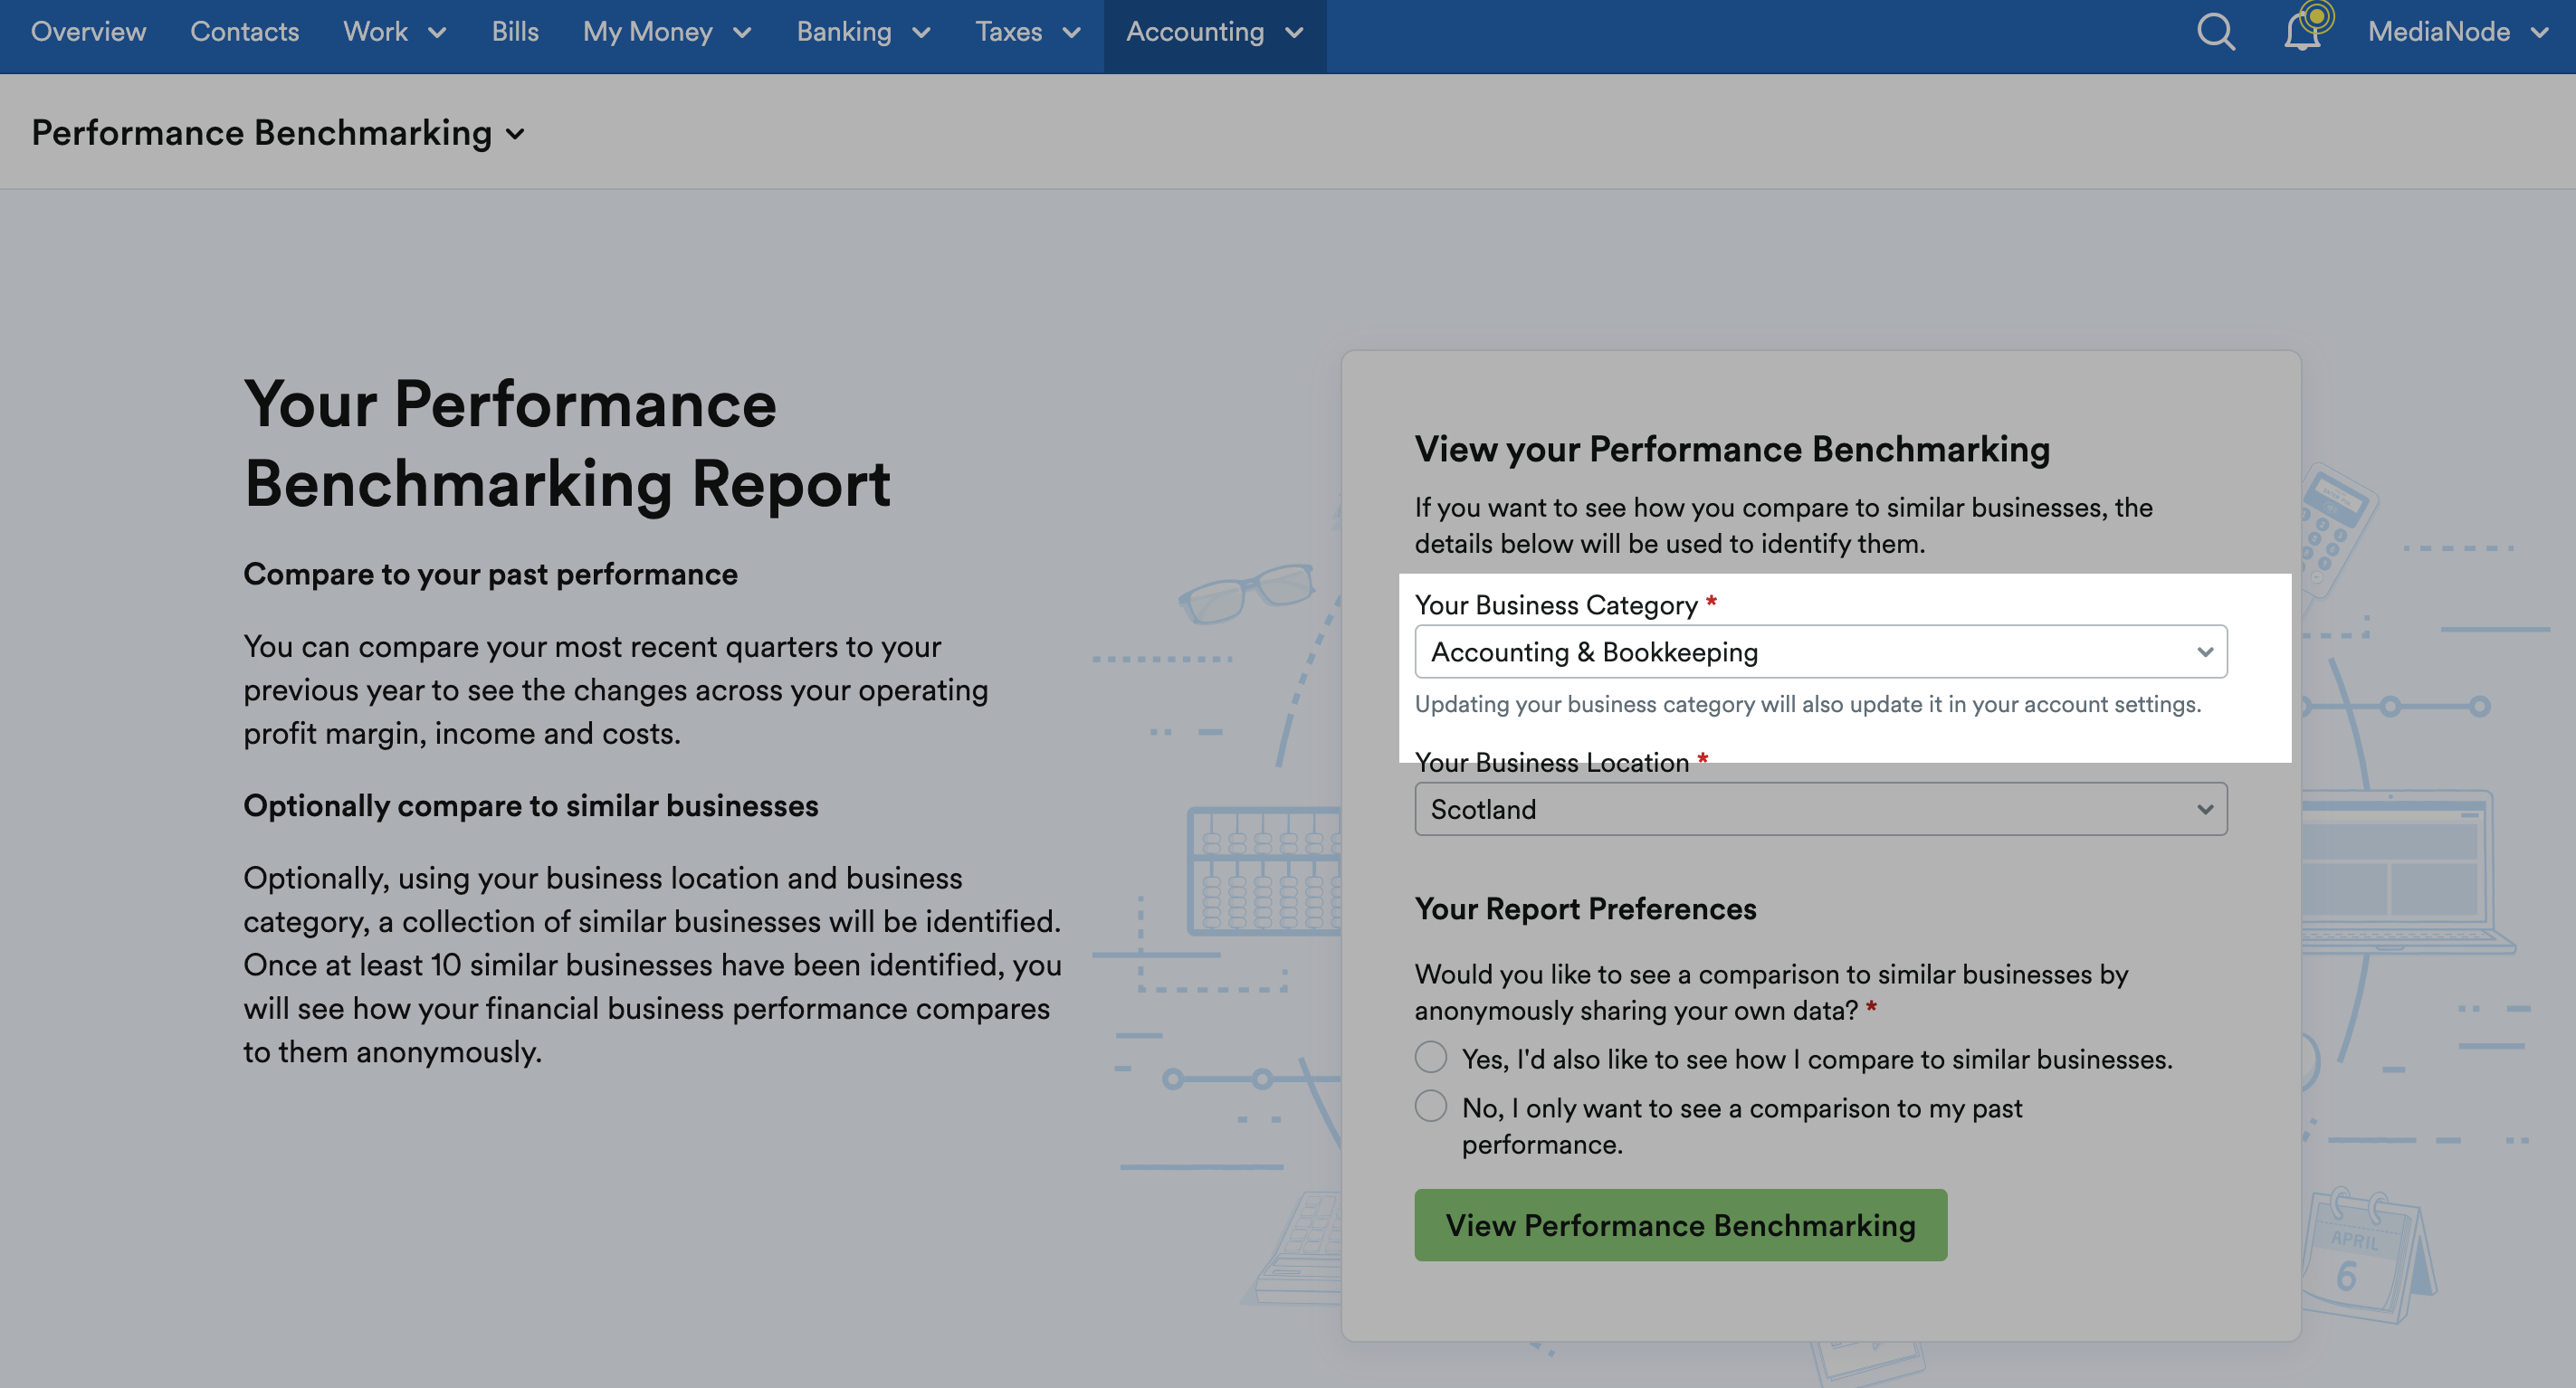
Task: Click the View Performance Benchmarking button
Action: coord(1680,1225)
